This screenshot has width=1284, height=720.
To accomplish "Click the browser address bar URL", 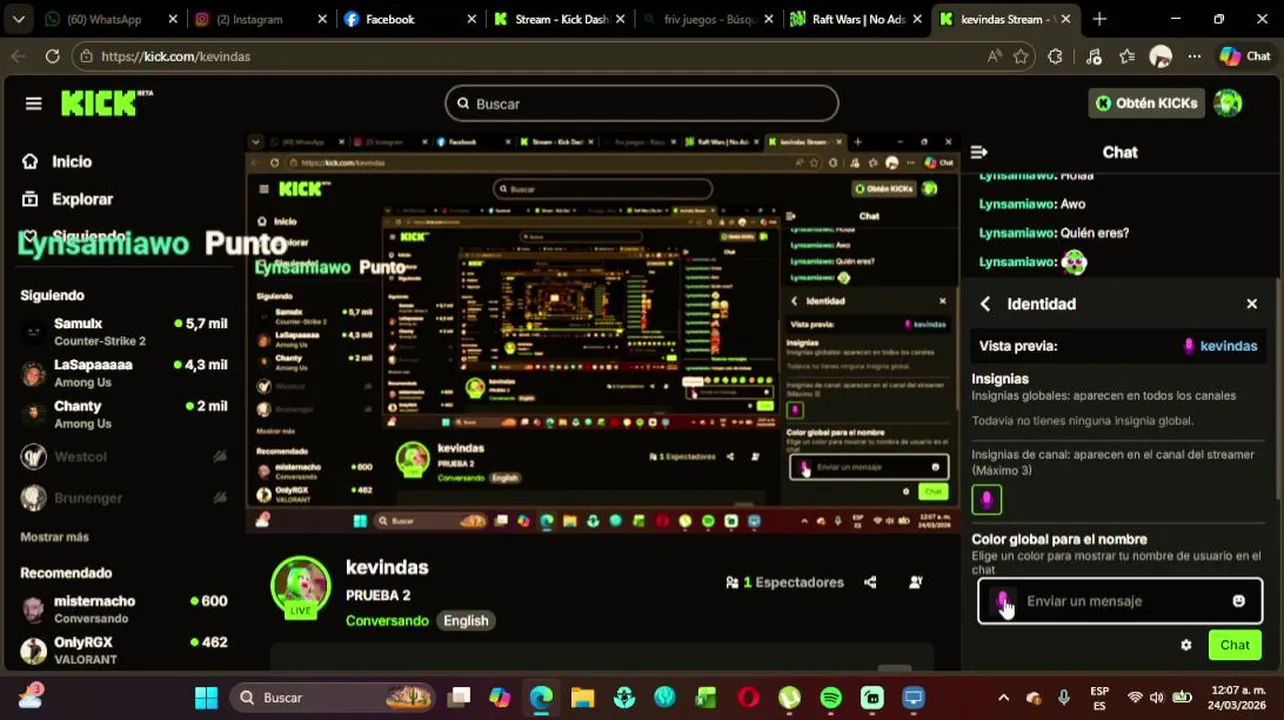I will pos(176,57).
